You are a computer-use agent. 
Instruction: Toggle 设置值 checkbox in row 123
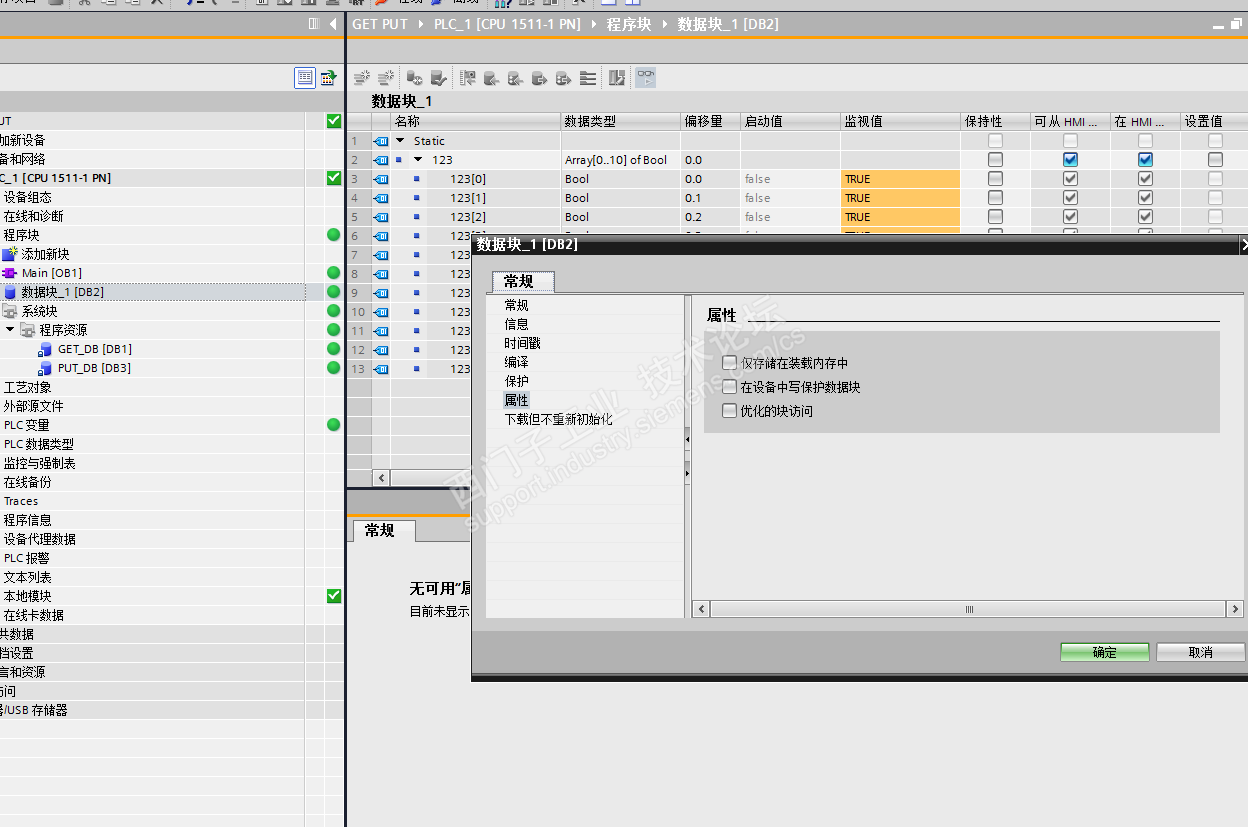tap(1215, 160)
